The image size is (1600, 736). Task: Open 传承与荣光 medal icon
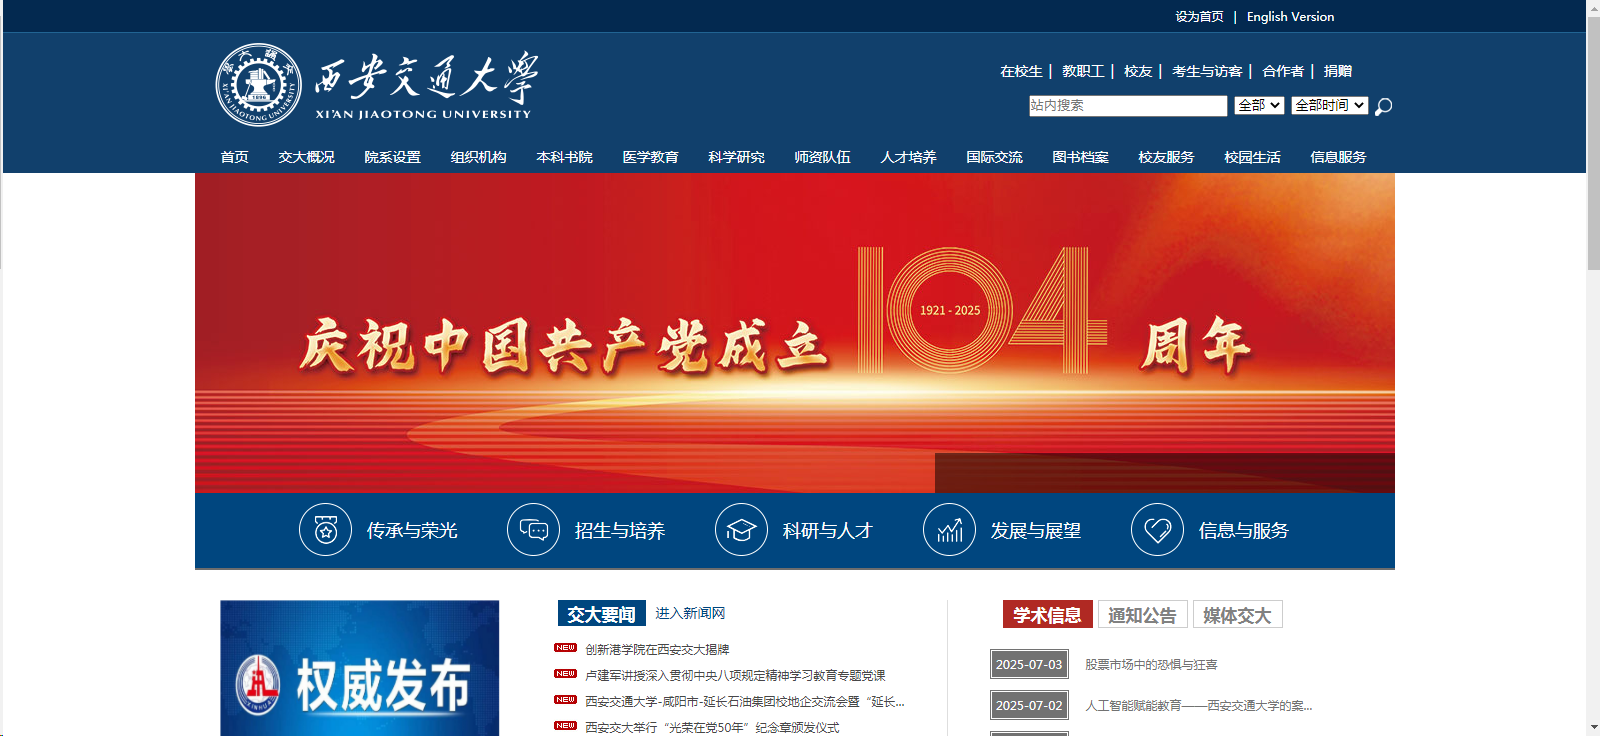(325, 529)
